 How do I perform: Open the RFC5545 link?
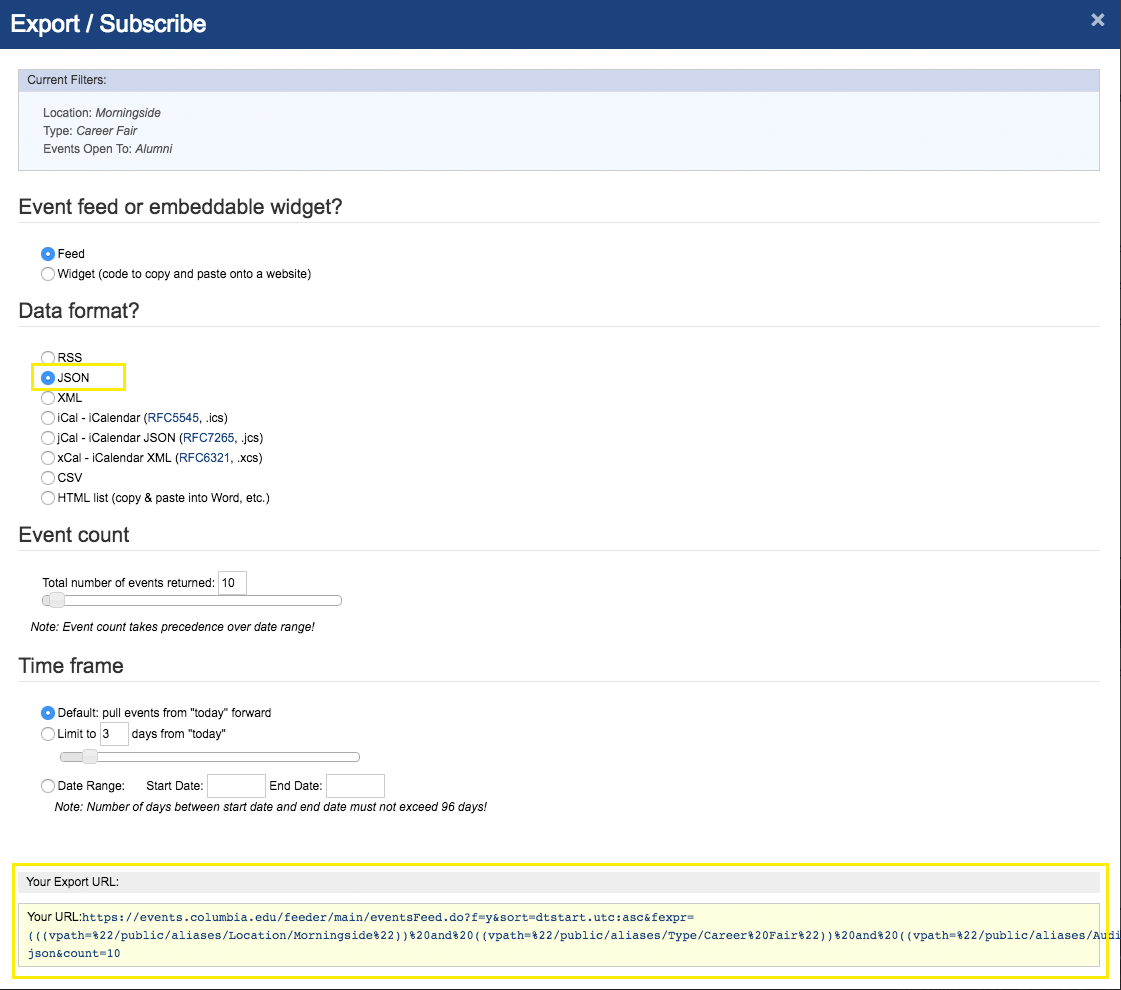(x=173, y=417)
